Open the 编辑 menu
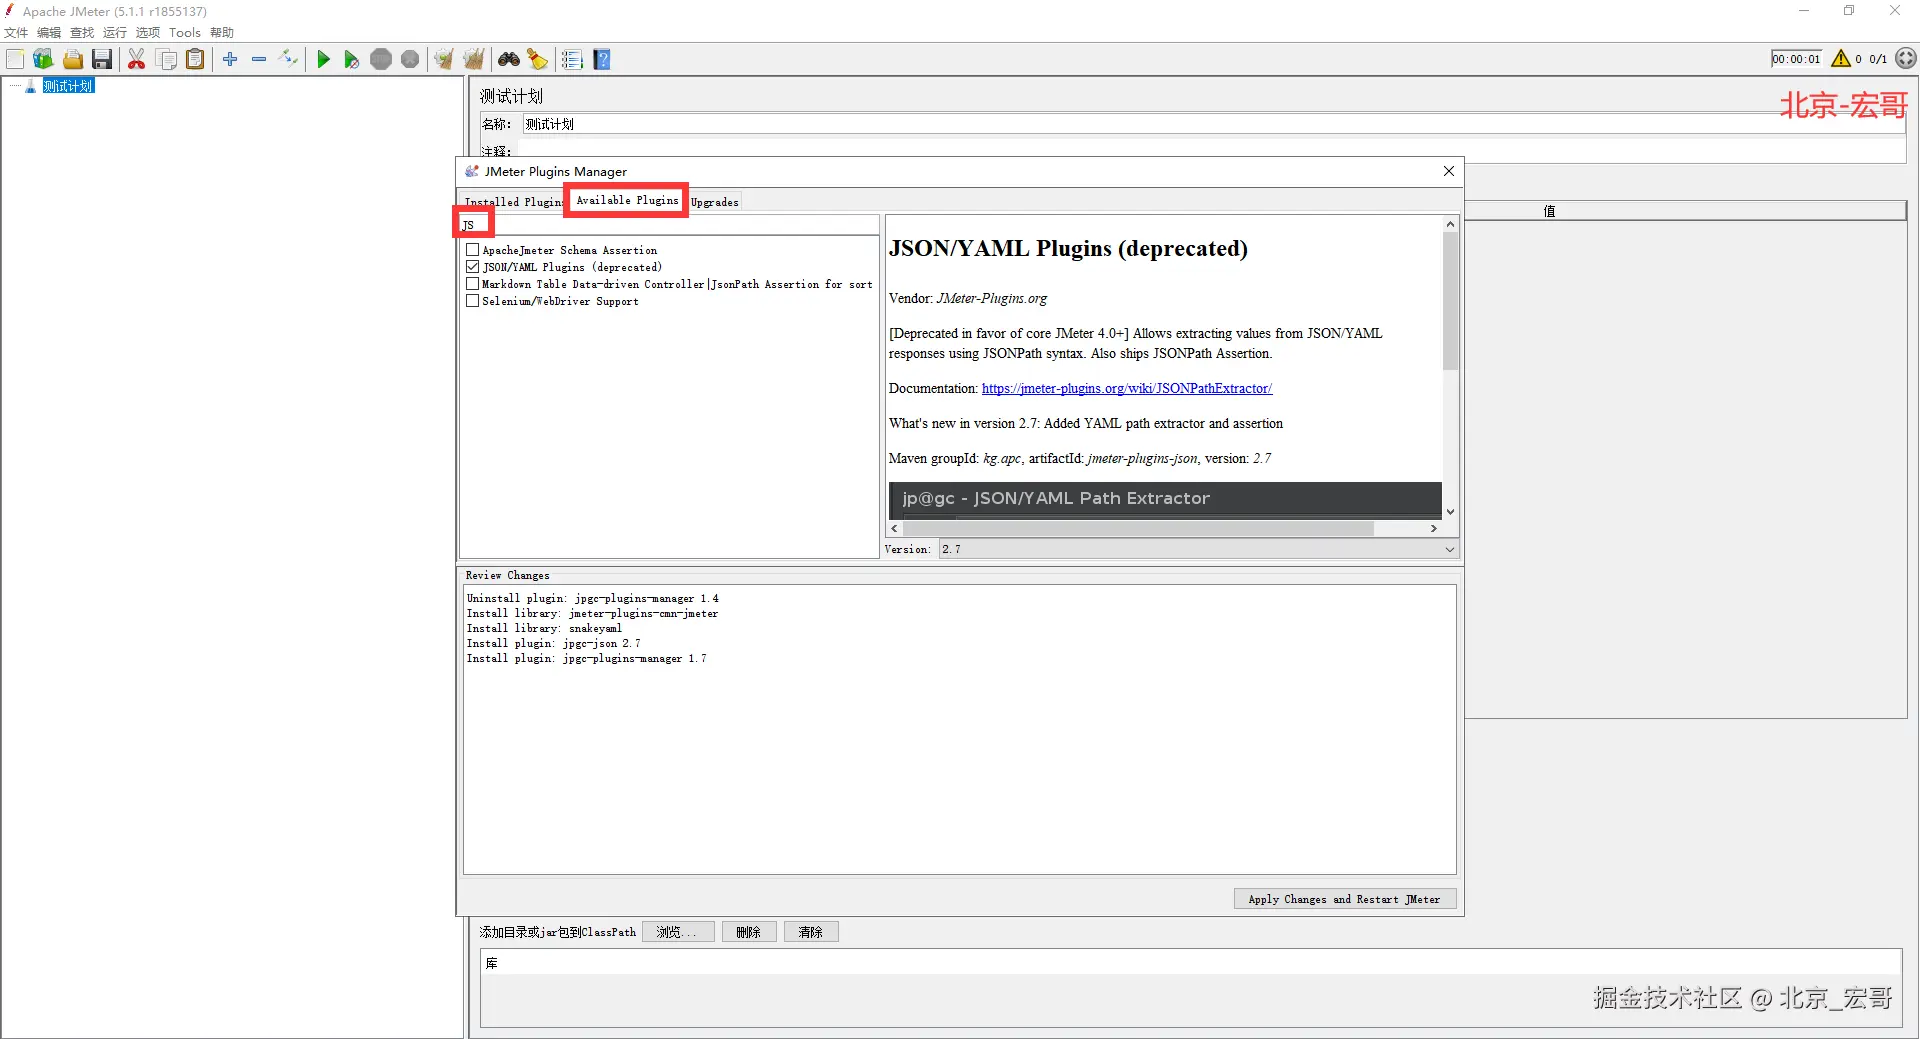Viewport: 1920px width, 1039px height. [x=49, y=33]
